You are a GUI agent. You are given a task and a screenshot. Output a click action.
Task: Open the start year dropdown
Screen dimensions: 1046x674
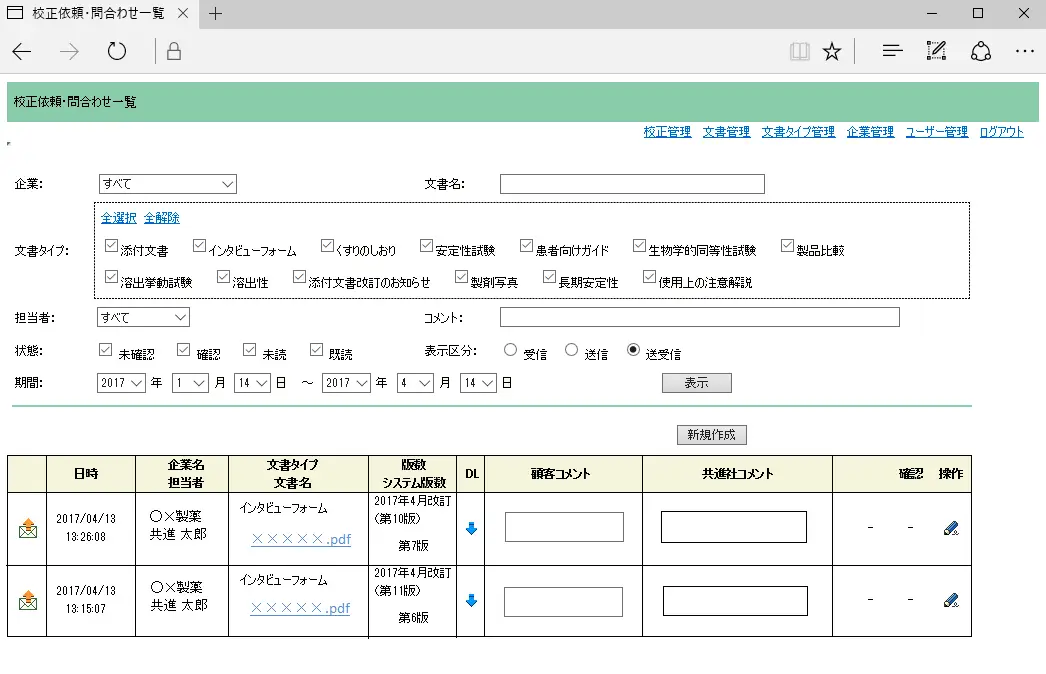tap(121, 382)
